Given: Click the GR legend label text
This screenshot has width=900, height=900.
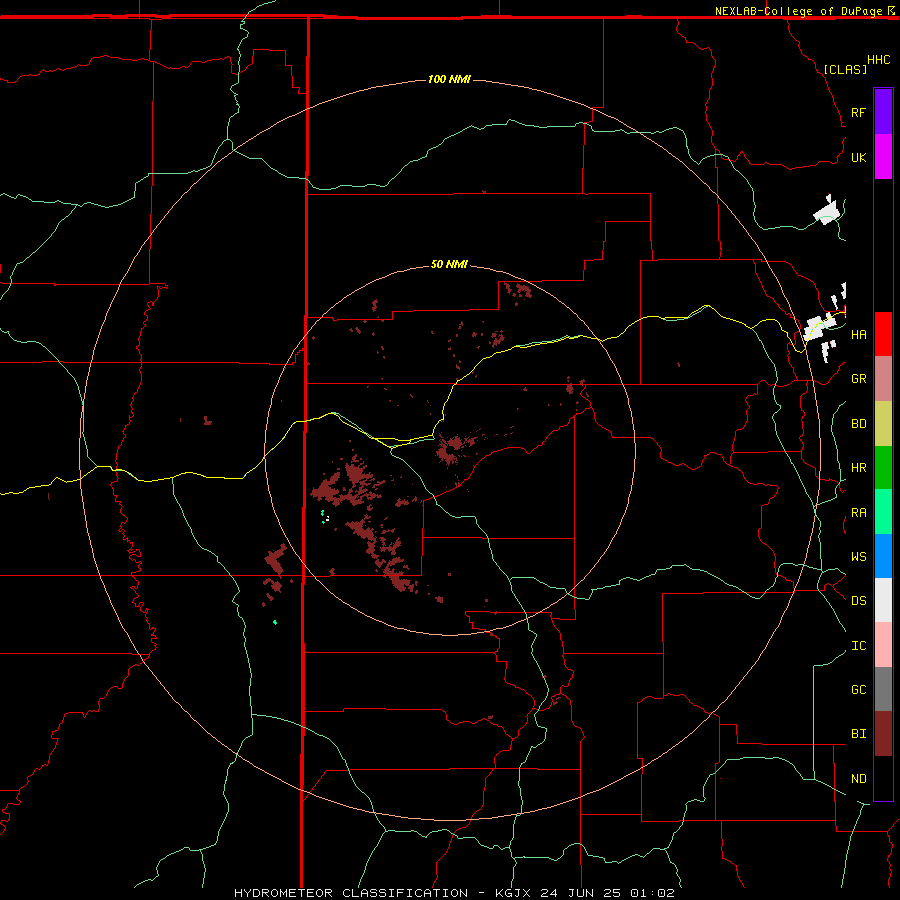Looking at the screenshot, I should point(858,379).
